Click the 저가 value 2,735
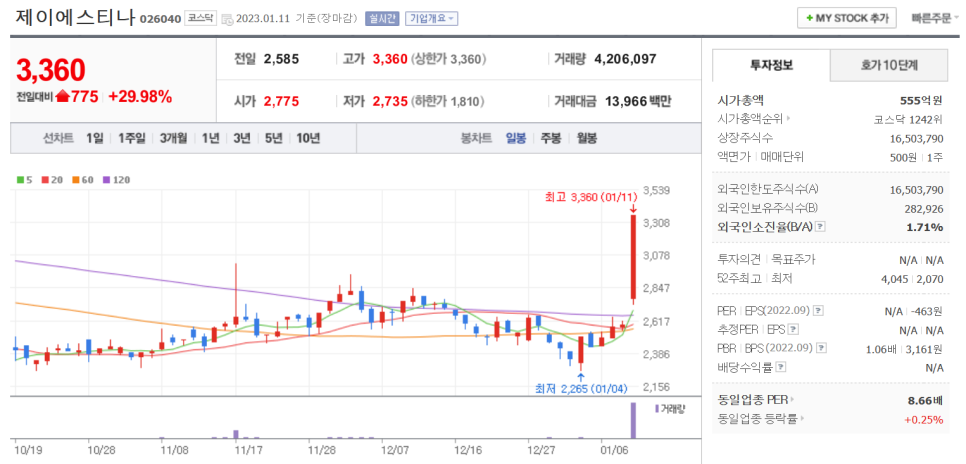The width and height of the screenshot is (966, 464). 390,102
